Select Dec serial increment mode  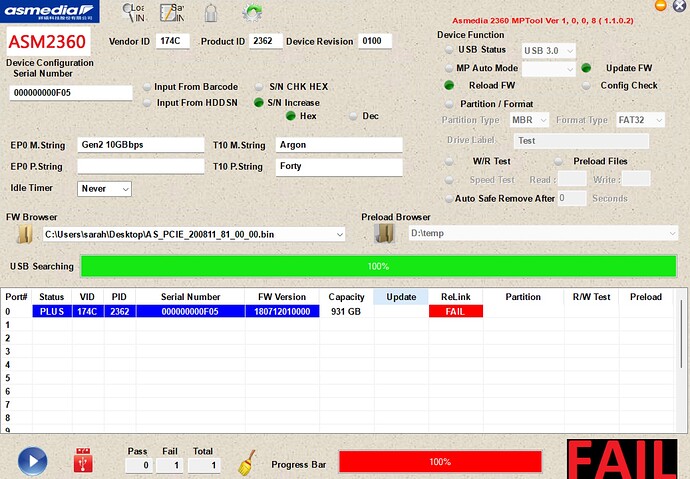tap(353, 116)
